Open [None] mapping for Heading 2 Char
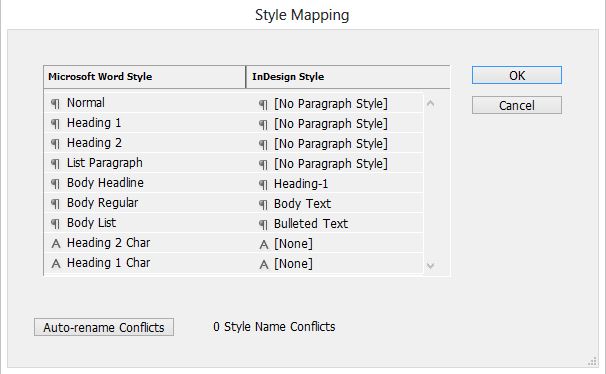This screenshot has height=374, width=606. click(293, 244)
